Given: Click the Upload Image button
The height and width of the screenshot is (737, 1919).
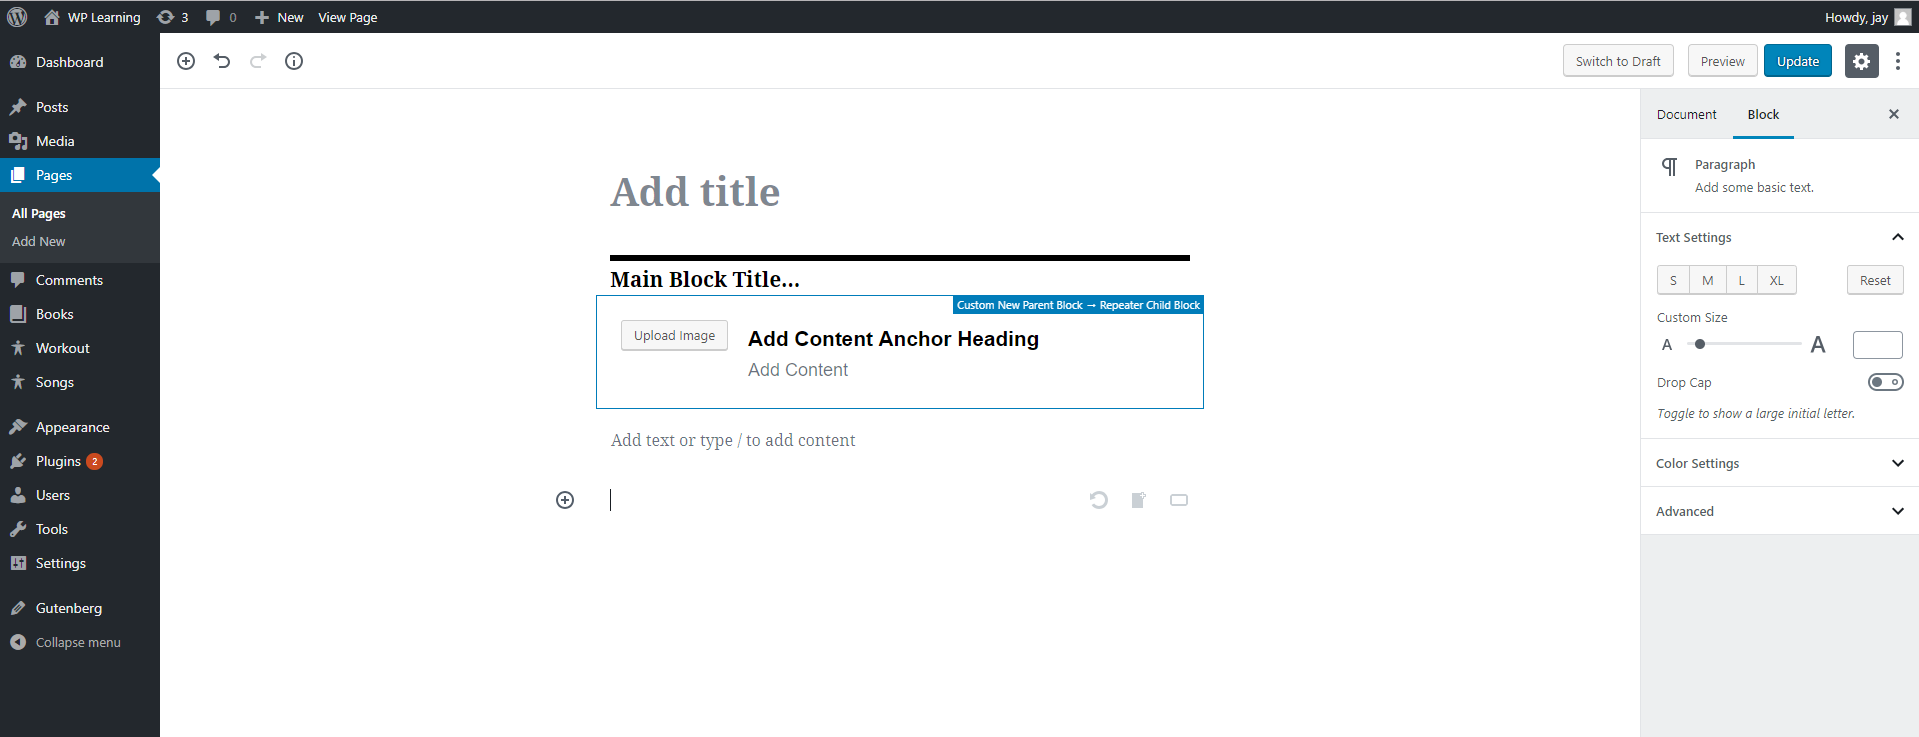Looking at the screenshot, I should [x=674, y=335].
